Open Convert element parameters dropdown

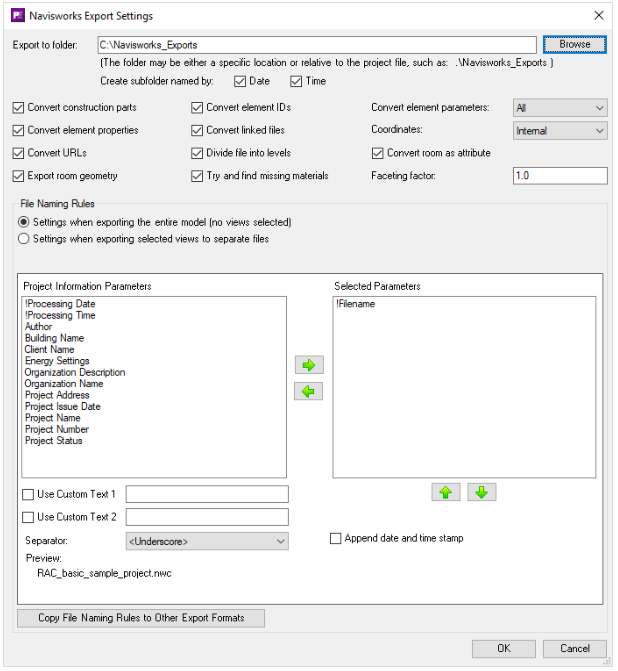tap(560, 108)
